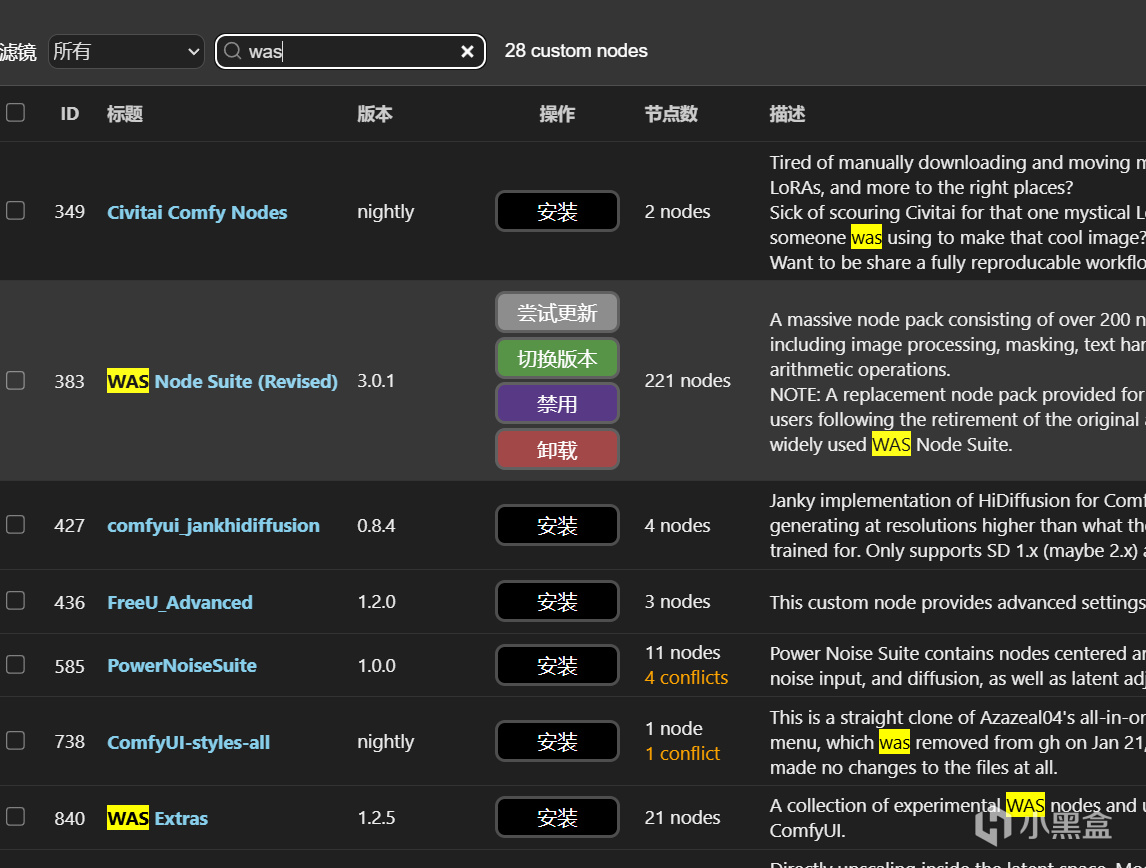Click '1 node' count for ComfyUI-styles-all
1146x868 pixels.
pyautogui.click(x=673, y=728)
